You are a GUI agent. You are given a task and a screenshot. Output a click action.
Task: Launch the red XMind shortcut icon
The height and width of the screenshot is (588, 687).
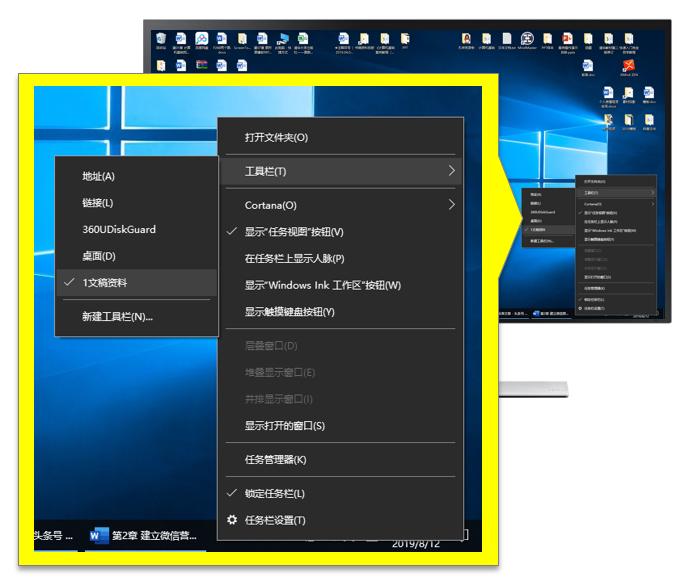pos(628,68)
